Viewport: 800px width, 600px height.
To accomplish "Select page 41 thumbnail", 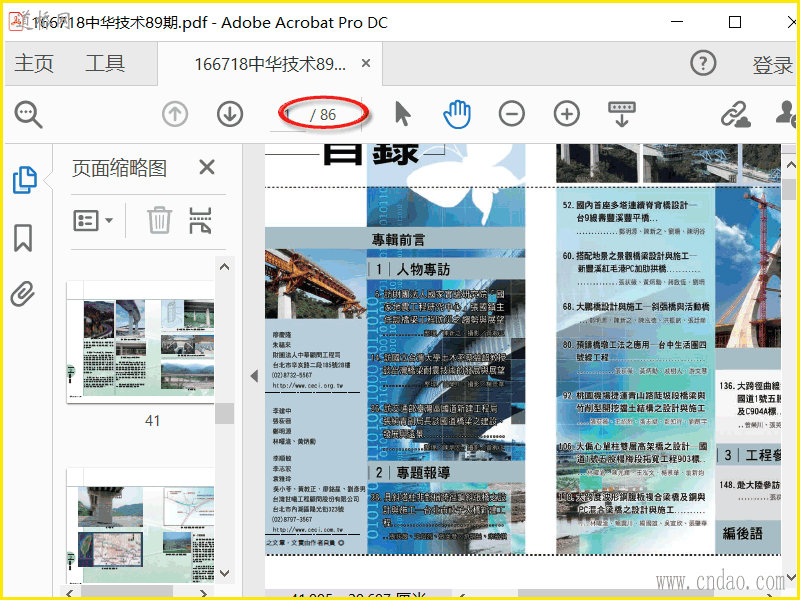I will click(141, 342).
